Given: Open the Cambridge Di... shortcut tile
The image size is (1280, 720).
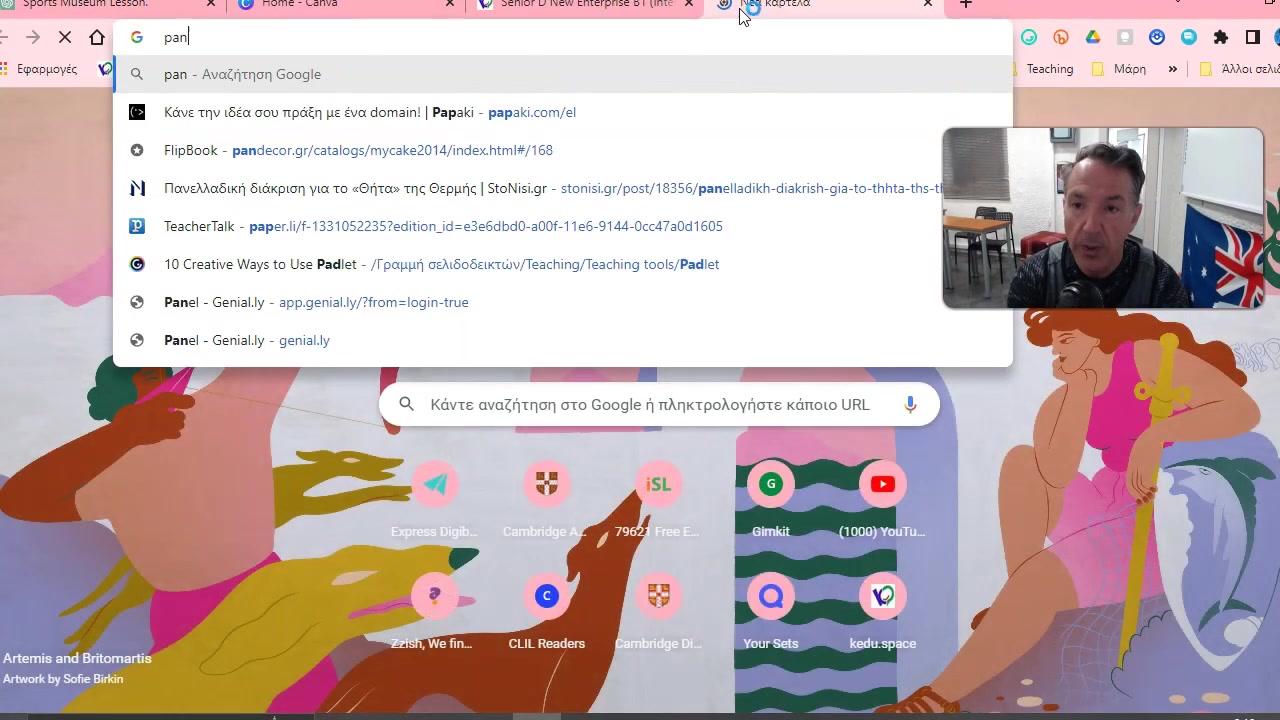Looking at the screenshot, I should tap(658, 611).
